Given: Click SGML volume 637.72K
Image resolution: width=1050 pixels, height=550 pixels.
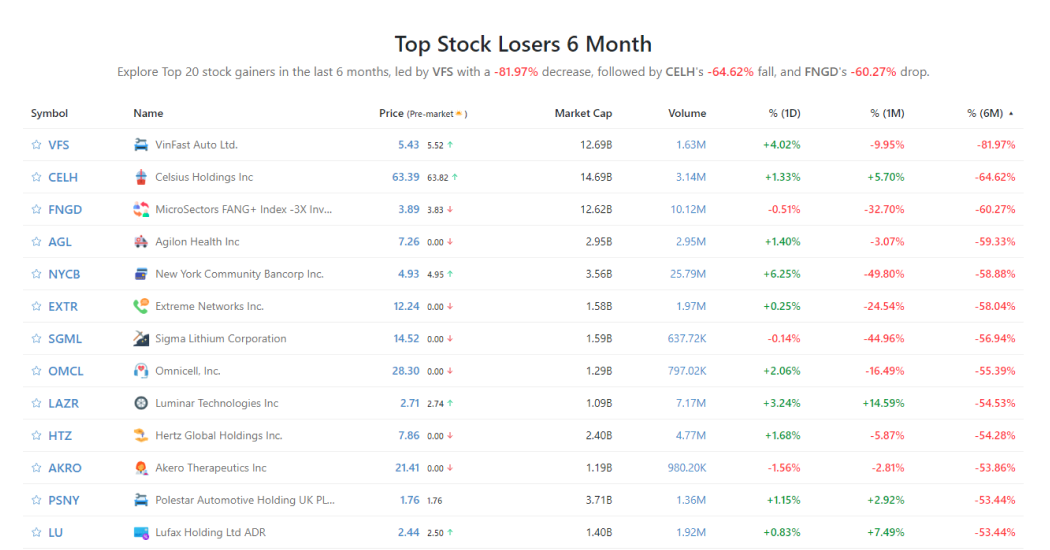Looking at the screenshot, I should (687, 338).
